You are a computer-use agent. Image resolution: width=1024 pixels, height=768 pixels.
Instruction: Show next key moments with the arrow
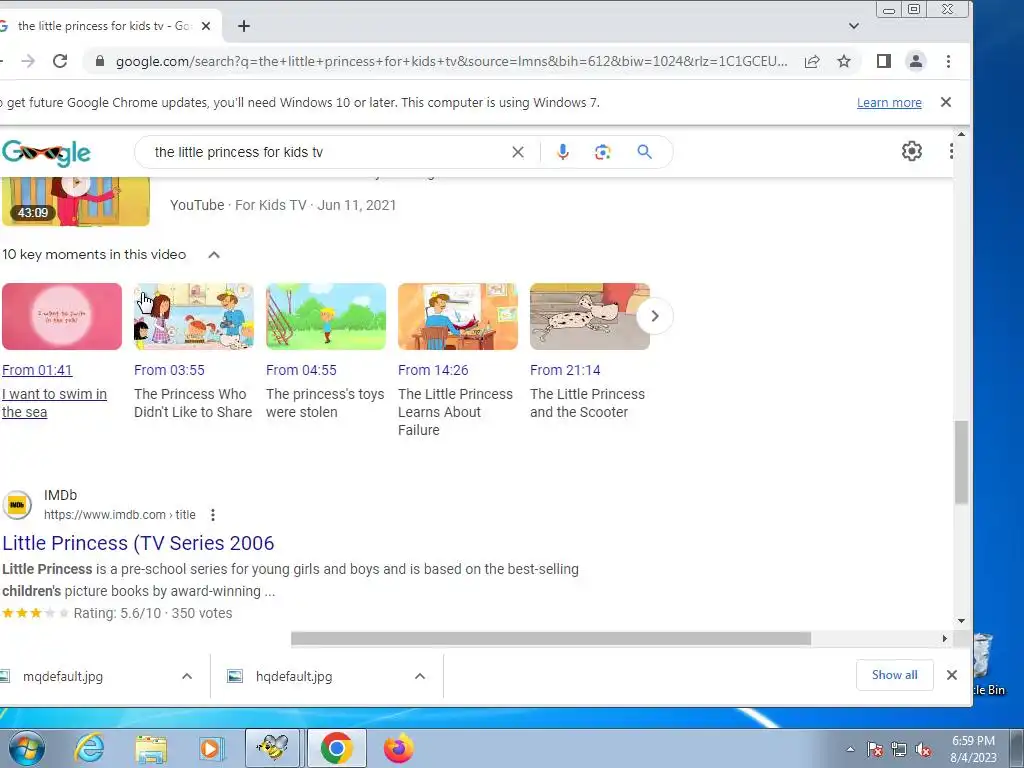click(x=654, y=316)
